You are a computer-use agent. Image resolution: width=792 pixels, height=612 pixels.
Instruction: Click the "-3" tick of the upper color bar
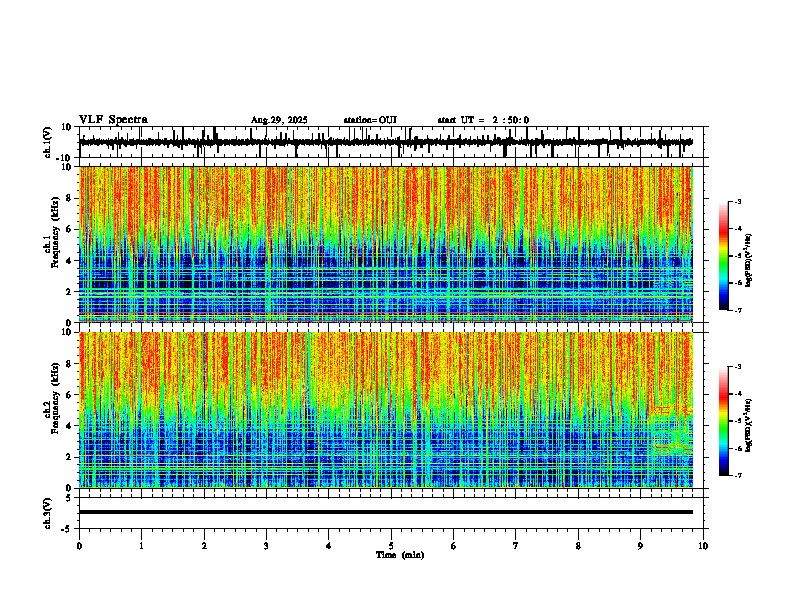737,202
